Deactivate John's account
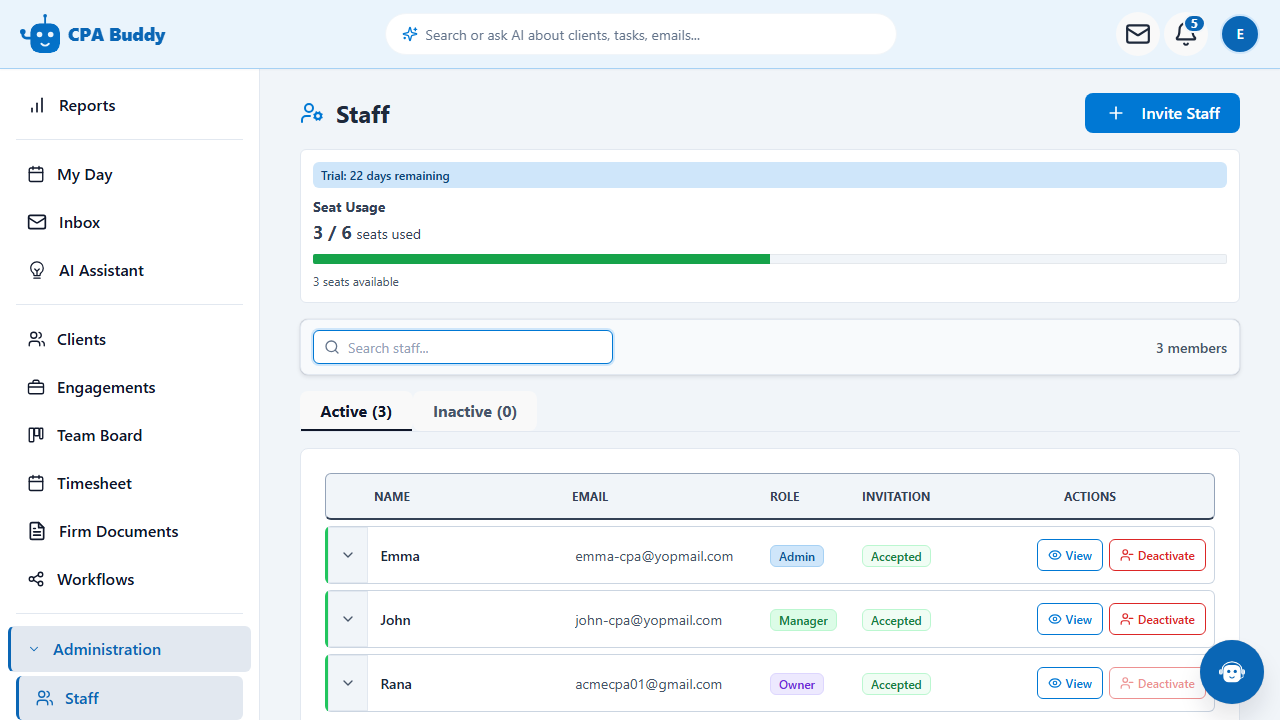The image size is (1280, 720). [x=1157, y=619]
